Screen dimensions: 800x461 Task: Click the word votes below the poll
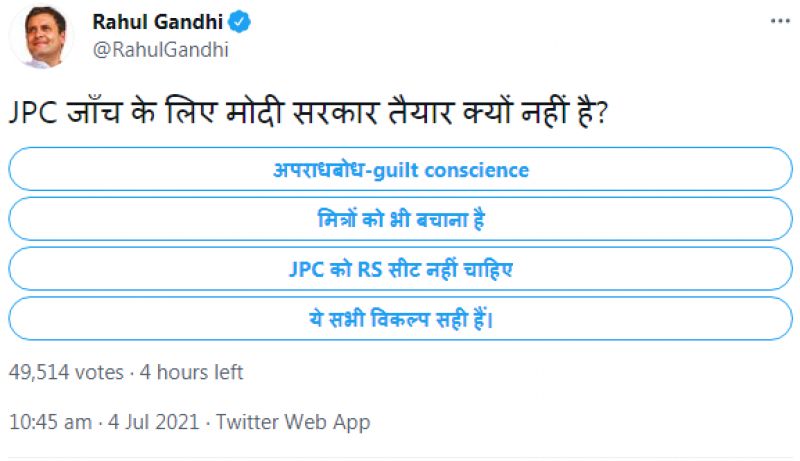(99, 373)
